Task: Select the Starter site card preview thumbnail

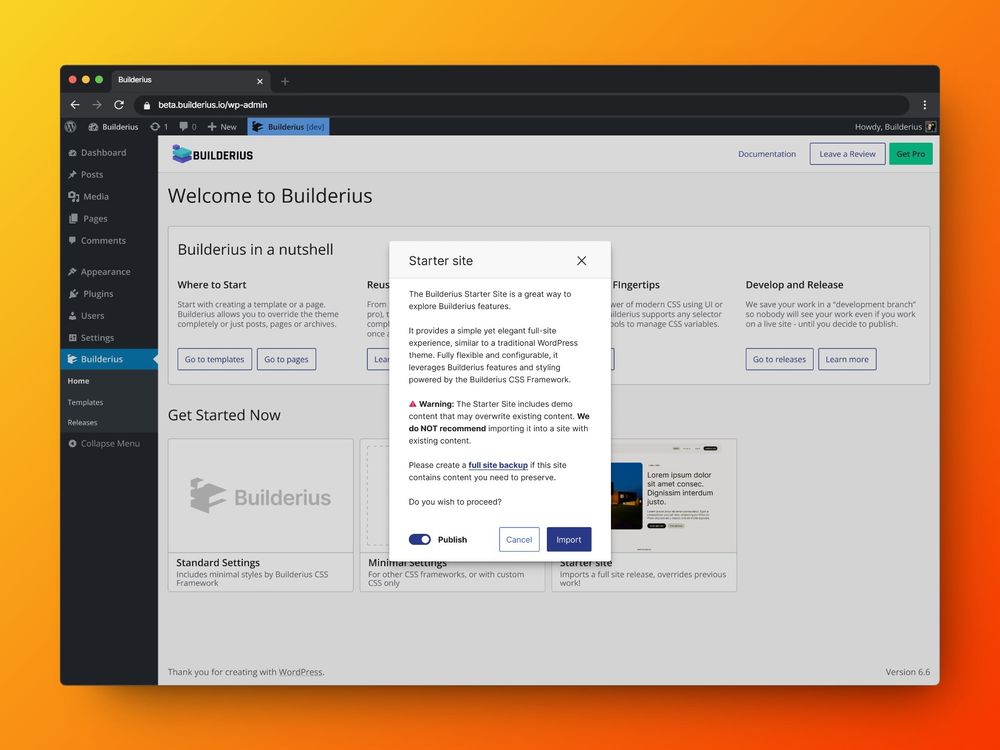Action: pos(673,496)
